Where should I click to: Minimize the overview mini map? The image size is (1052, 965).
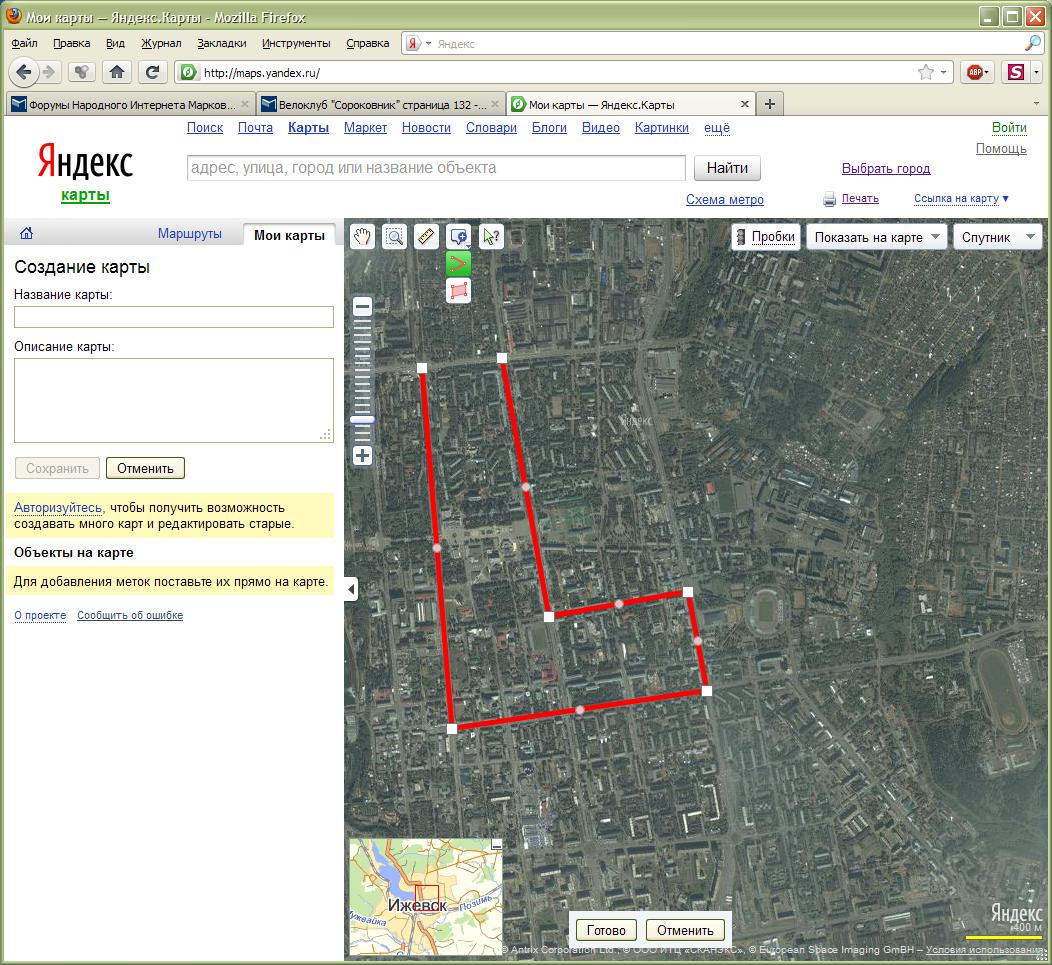[x=496, y=845]
